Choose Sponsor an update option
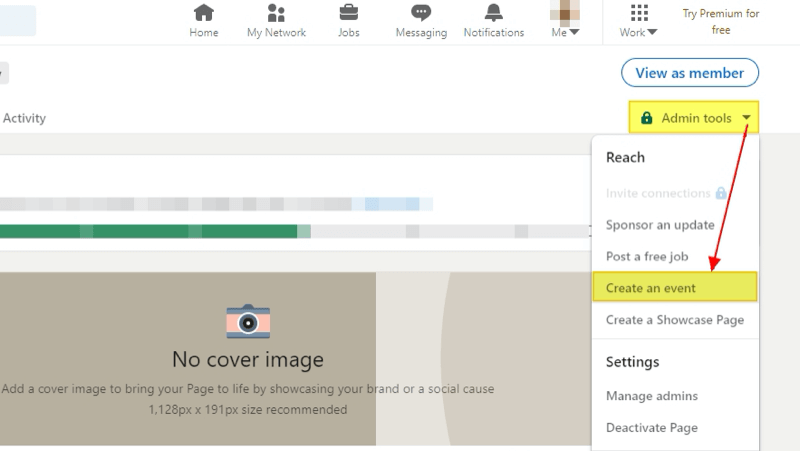800x451 pixels. pyautogui.click(x=660, y=225)
